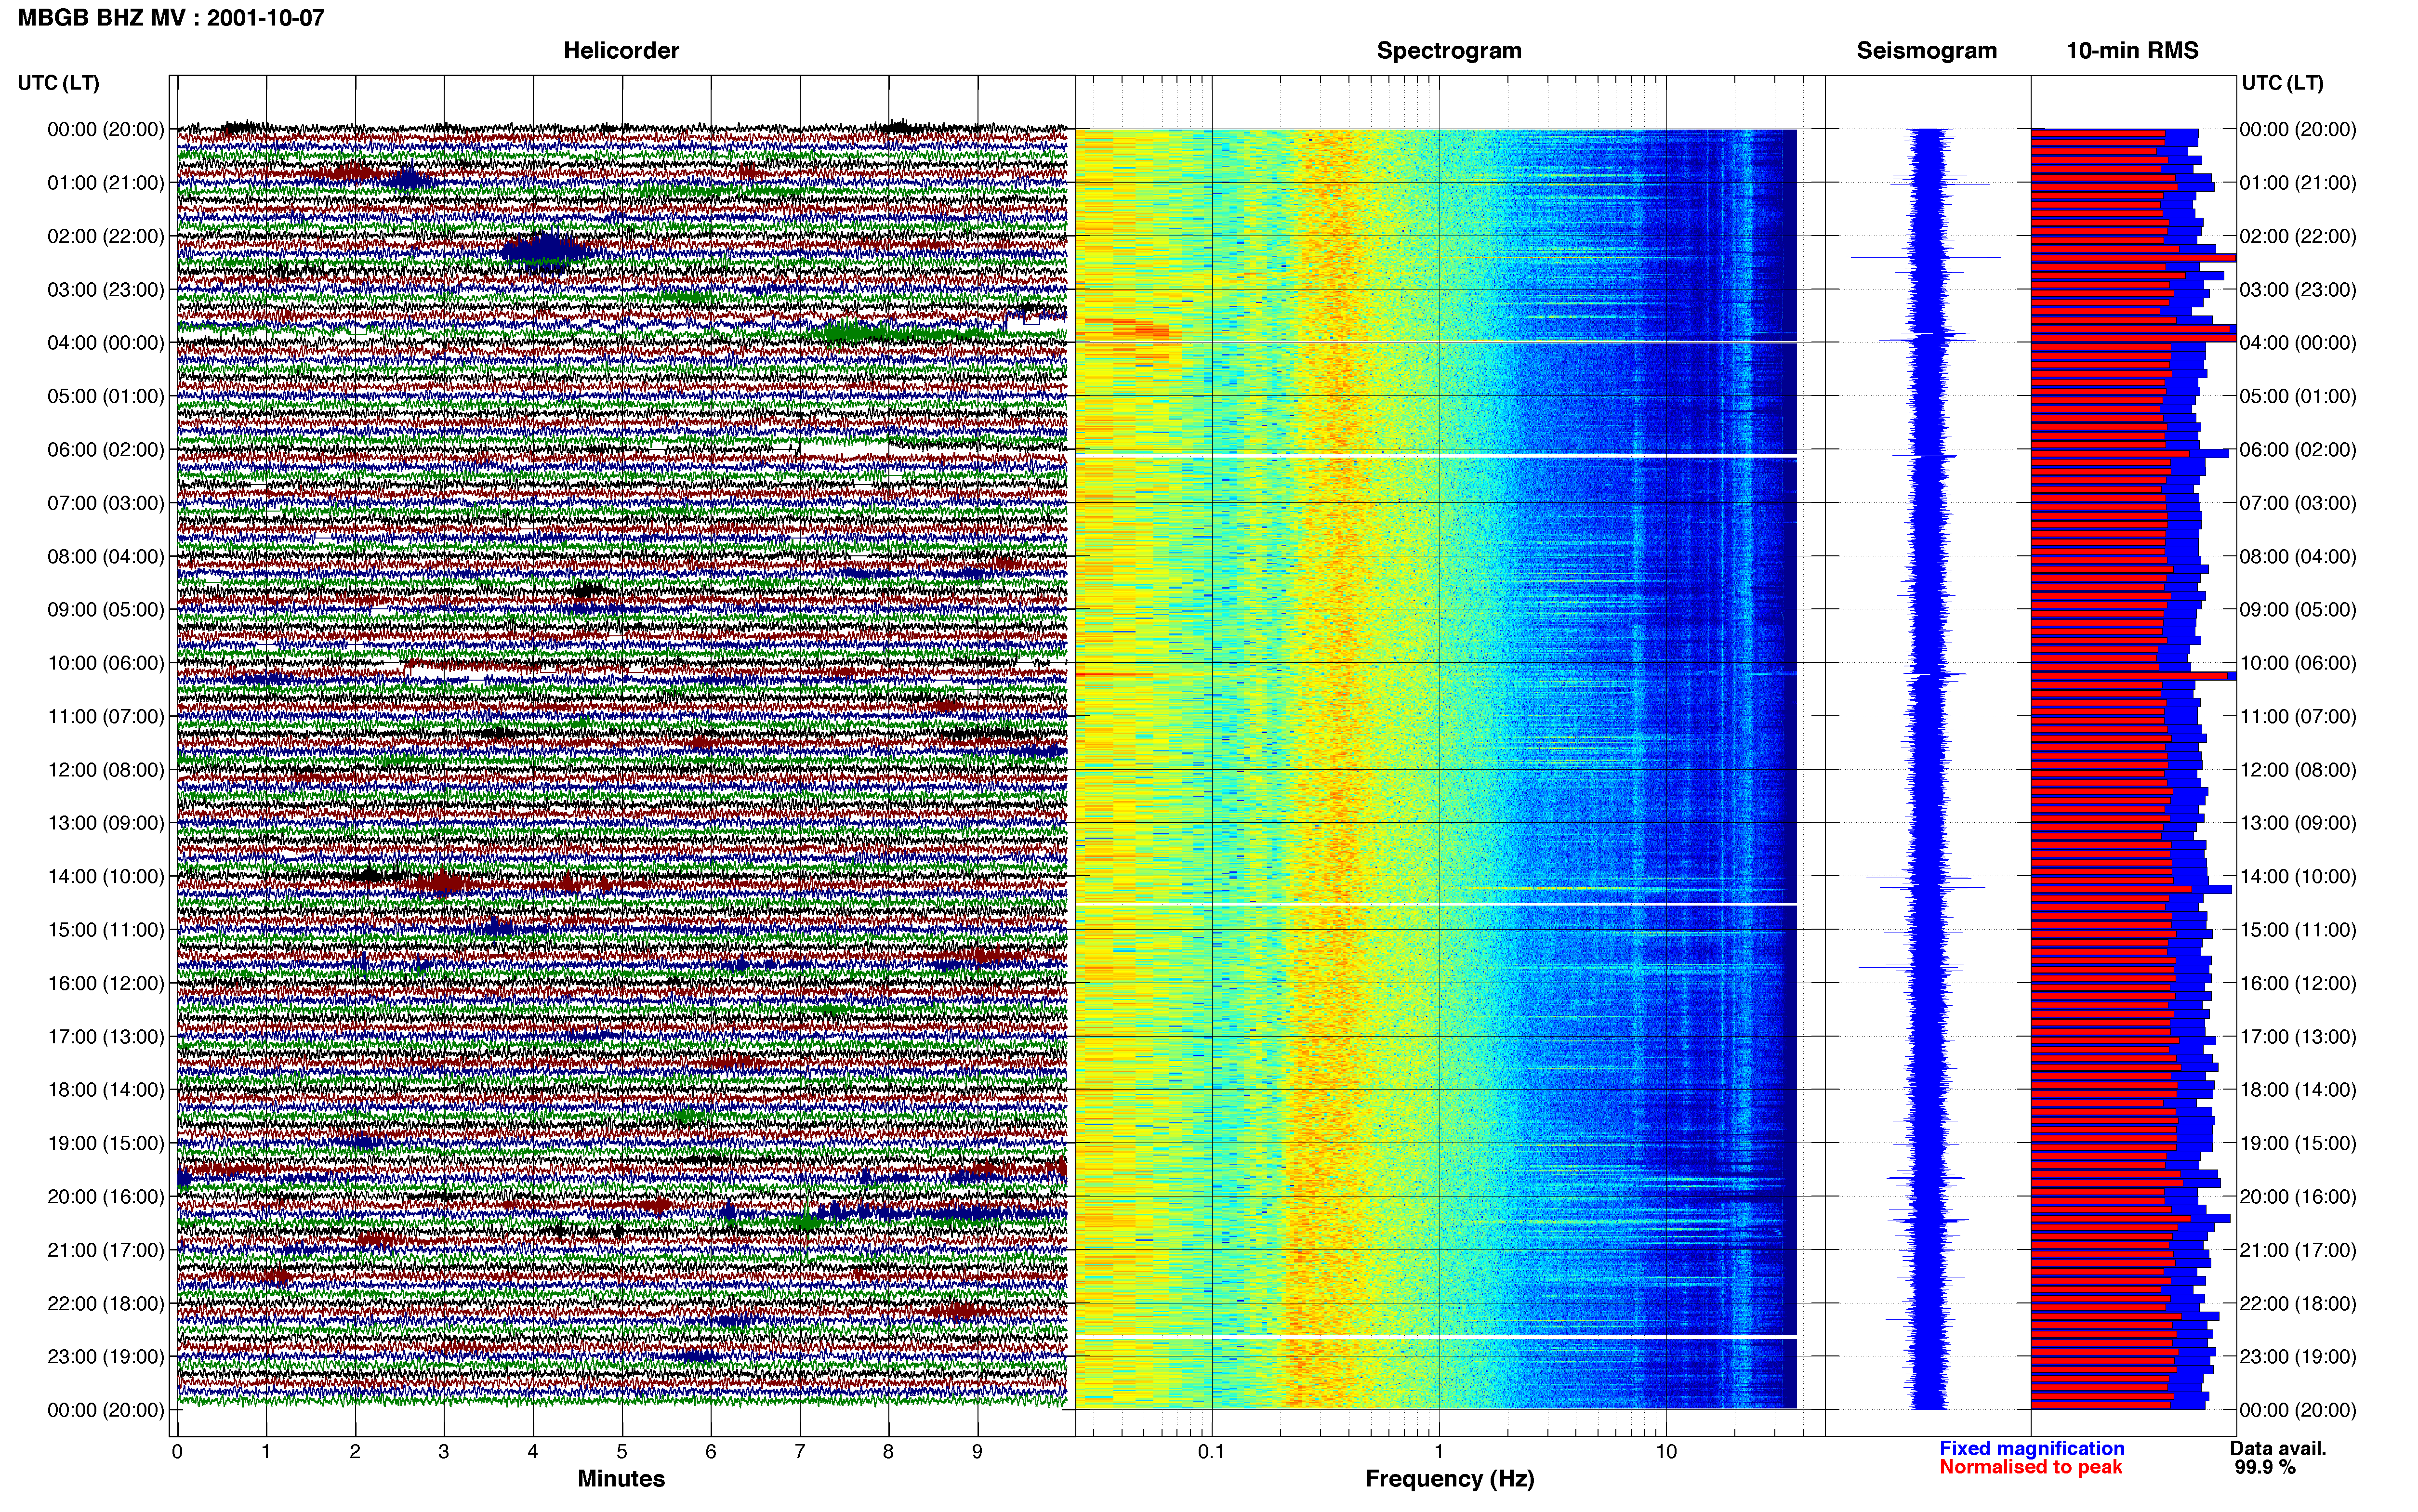Click left time label '11:00 (07:00)'
The width and height of the screenshot is (2418, 1512).
coord(106,716)
